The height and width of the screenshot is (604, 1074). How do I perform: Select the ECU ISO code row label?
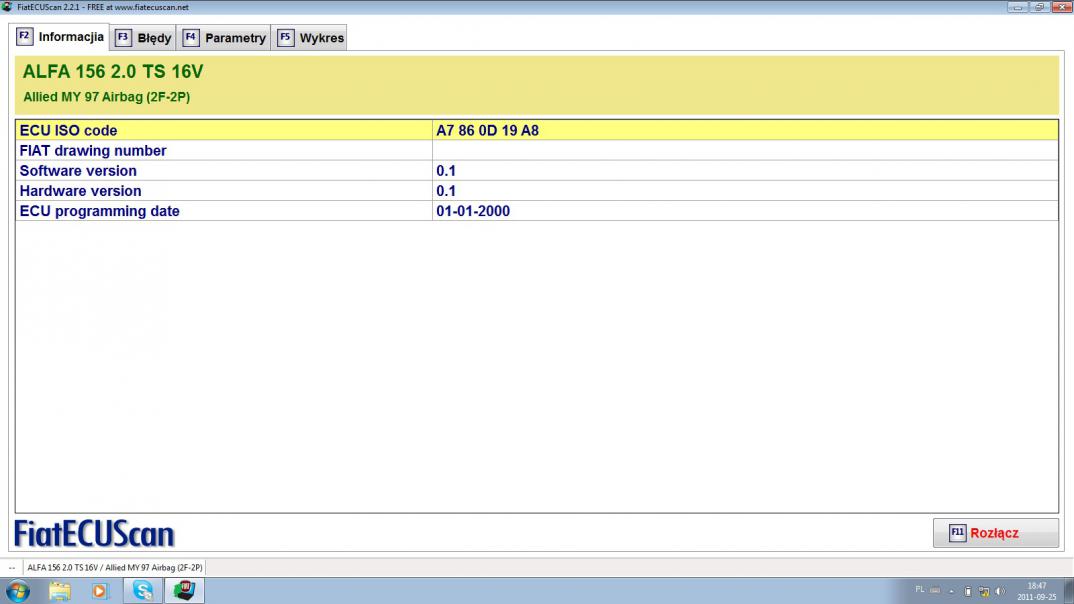pyautogui.click(x=68, y=130)
